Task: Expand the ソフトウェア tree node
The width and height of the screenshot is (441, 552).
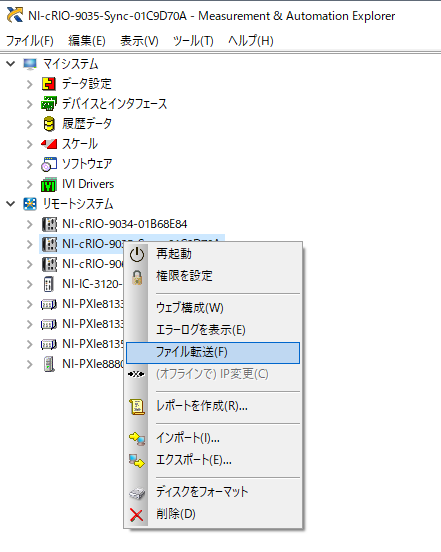Action: tap(30, 164)
